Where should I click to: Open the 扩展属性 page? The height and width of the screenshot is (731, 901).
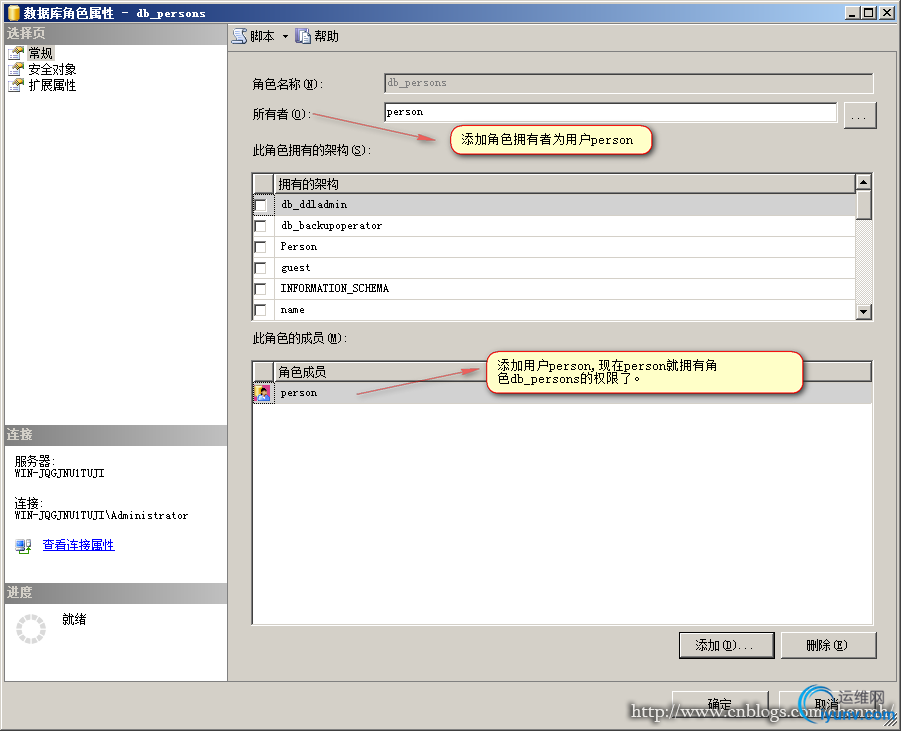(x=52, y=86)
